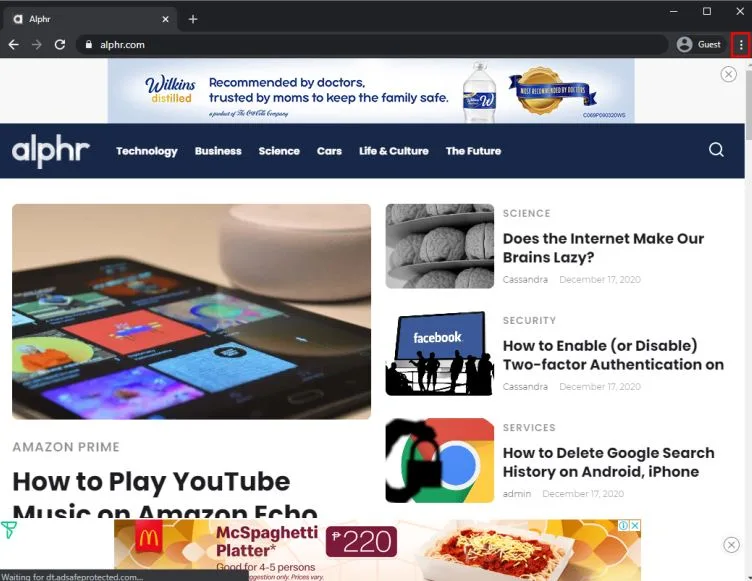This screenshot has width=752, height=581.
Task: Close the top Wilkins banner ad
Action: pos(728,74)
